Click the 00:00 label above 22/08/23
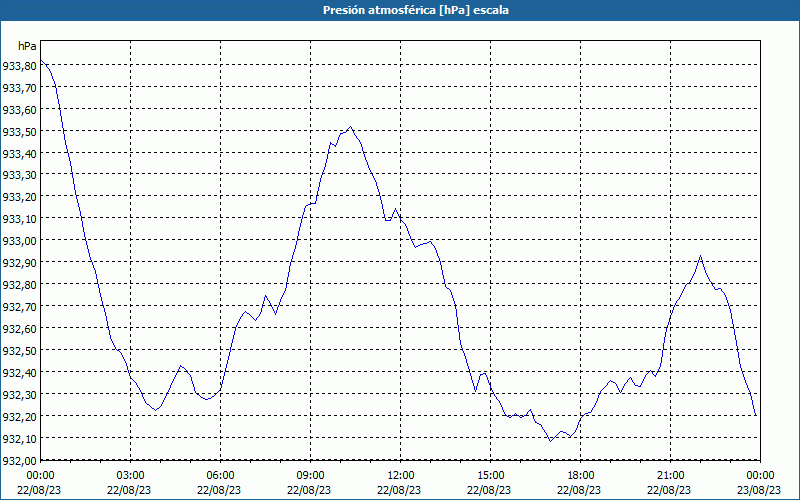The height and width of the screenshot is (500, 800). click(x=40, y=476)
